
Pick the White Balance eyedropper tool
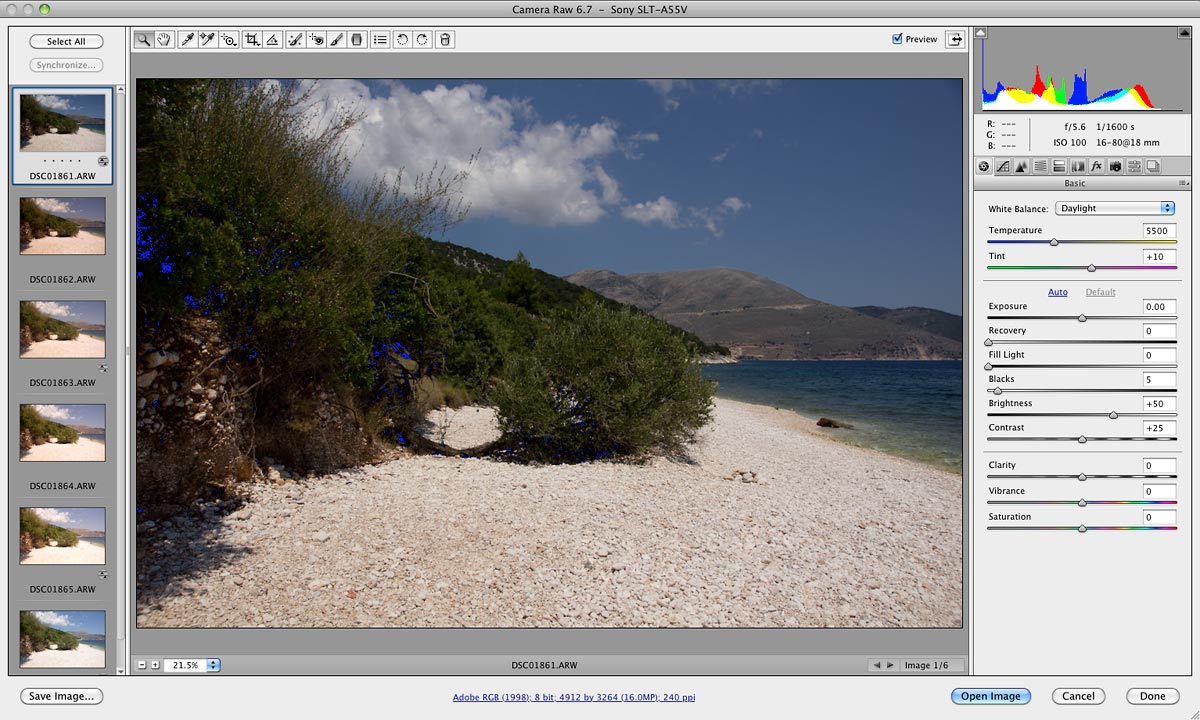187,40
